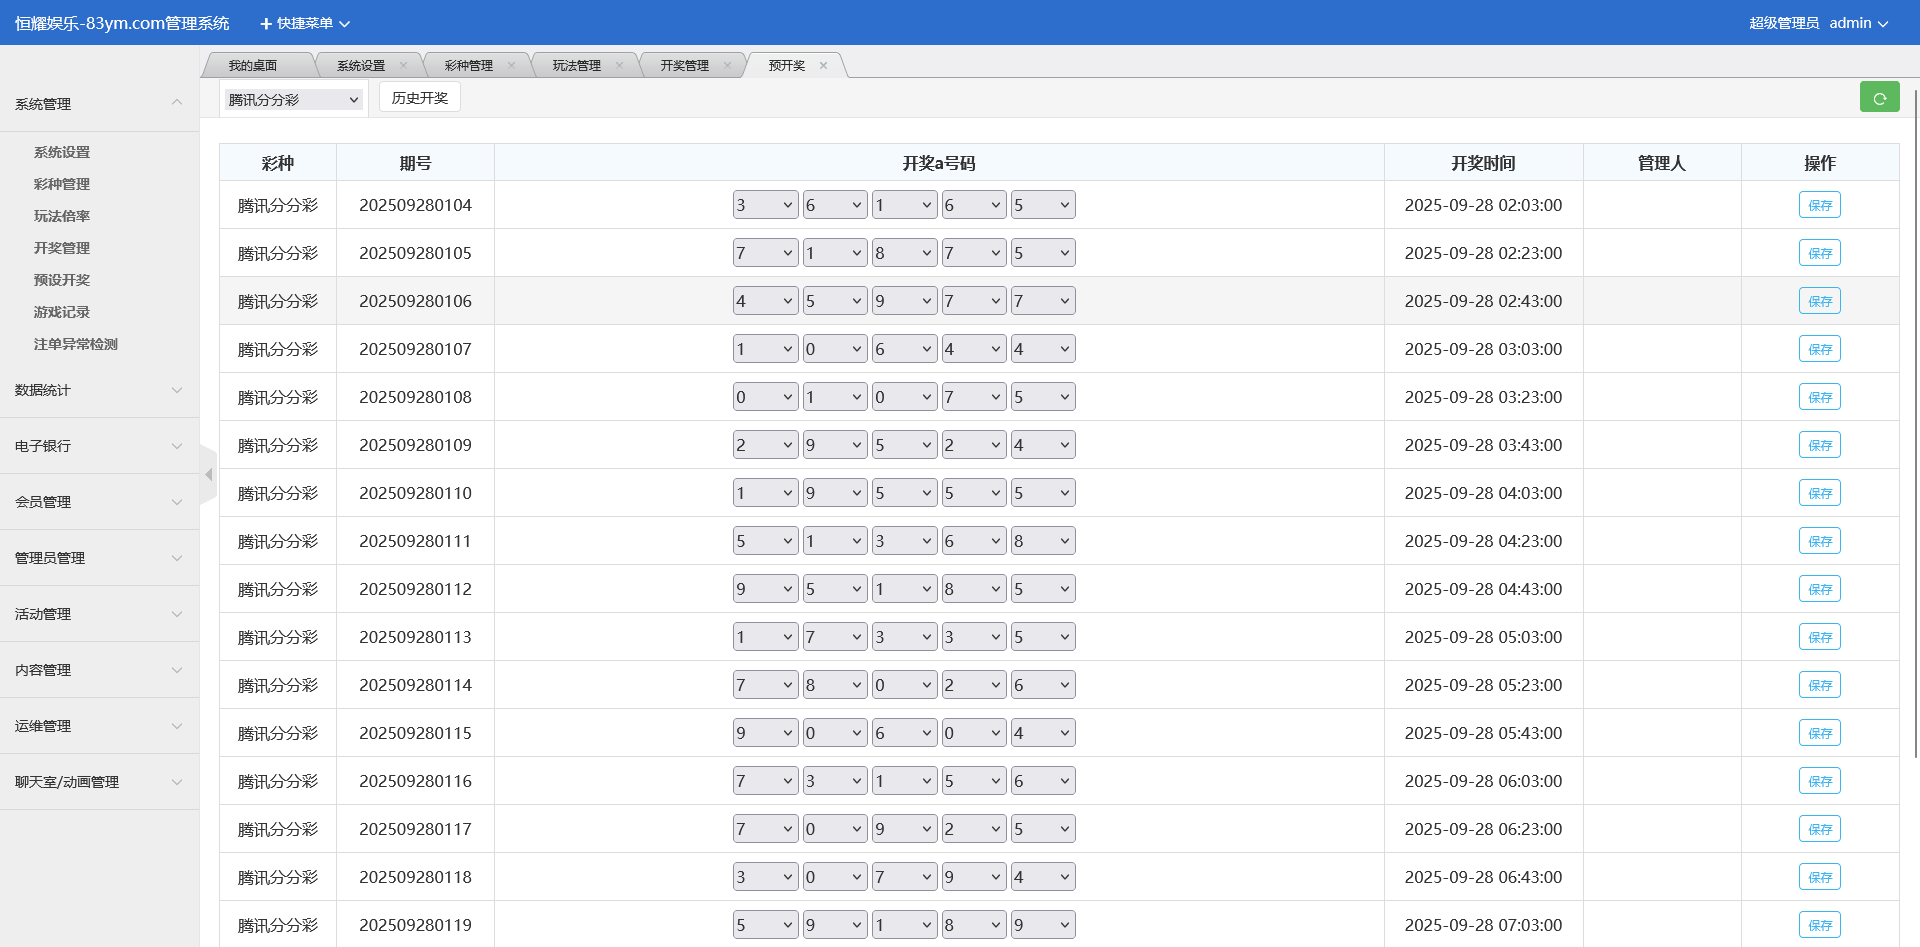Open the 快捷菜单 plus menu
This screenshot has height=947, width=1920.
pyautogui.click(x=304, y=23)
